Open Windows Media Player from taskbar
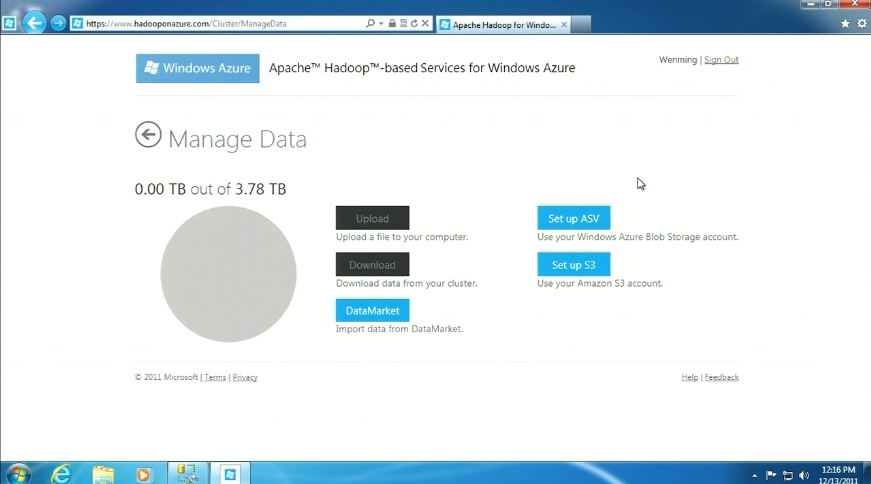Screen dimensions: 871x484 [x=143, y=474]
